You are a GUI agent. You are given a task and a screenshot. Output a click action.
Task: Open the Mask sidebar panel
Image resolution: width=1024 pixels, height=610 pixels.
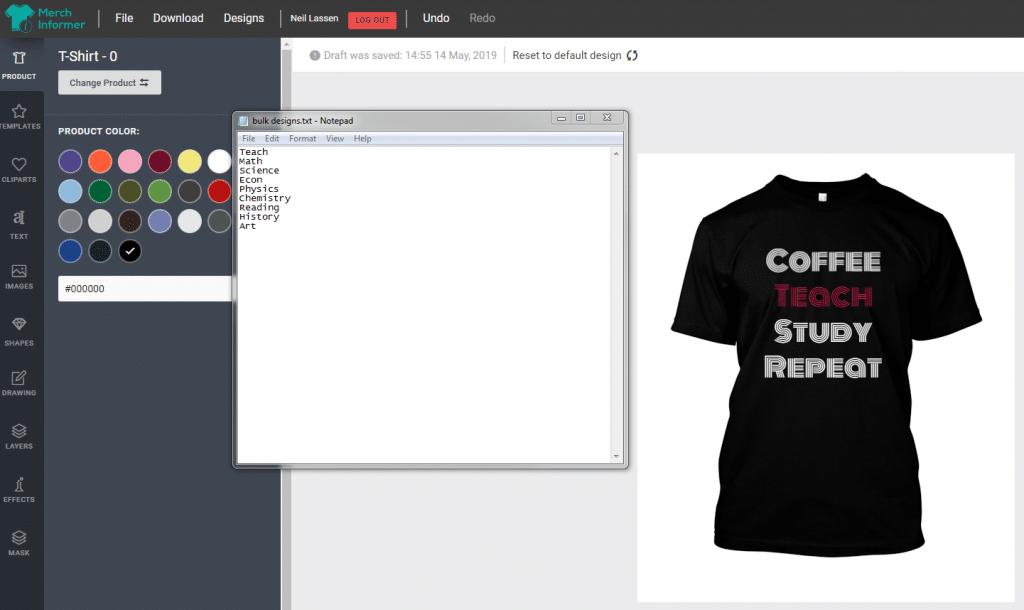click(x=19, y=543)
